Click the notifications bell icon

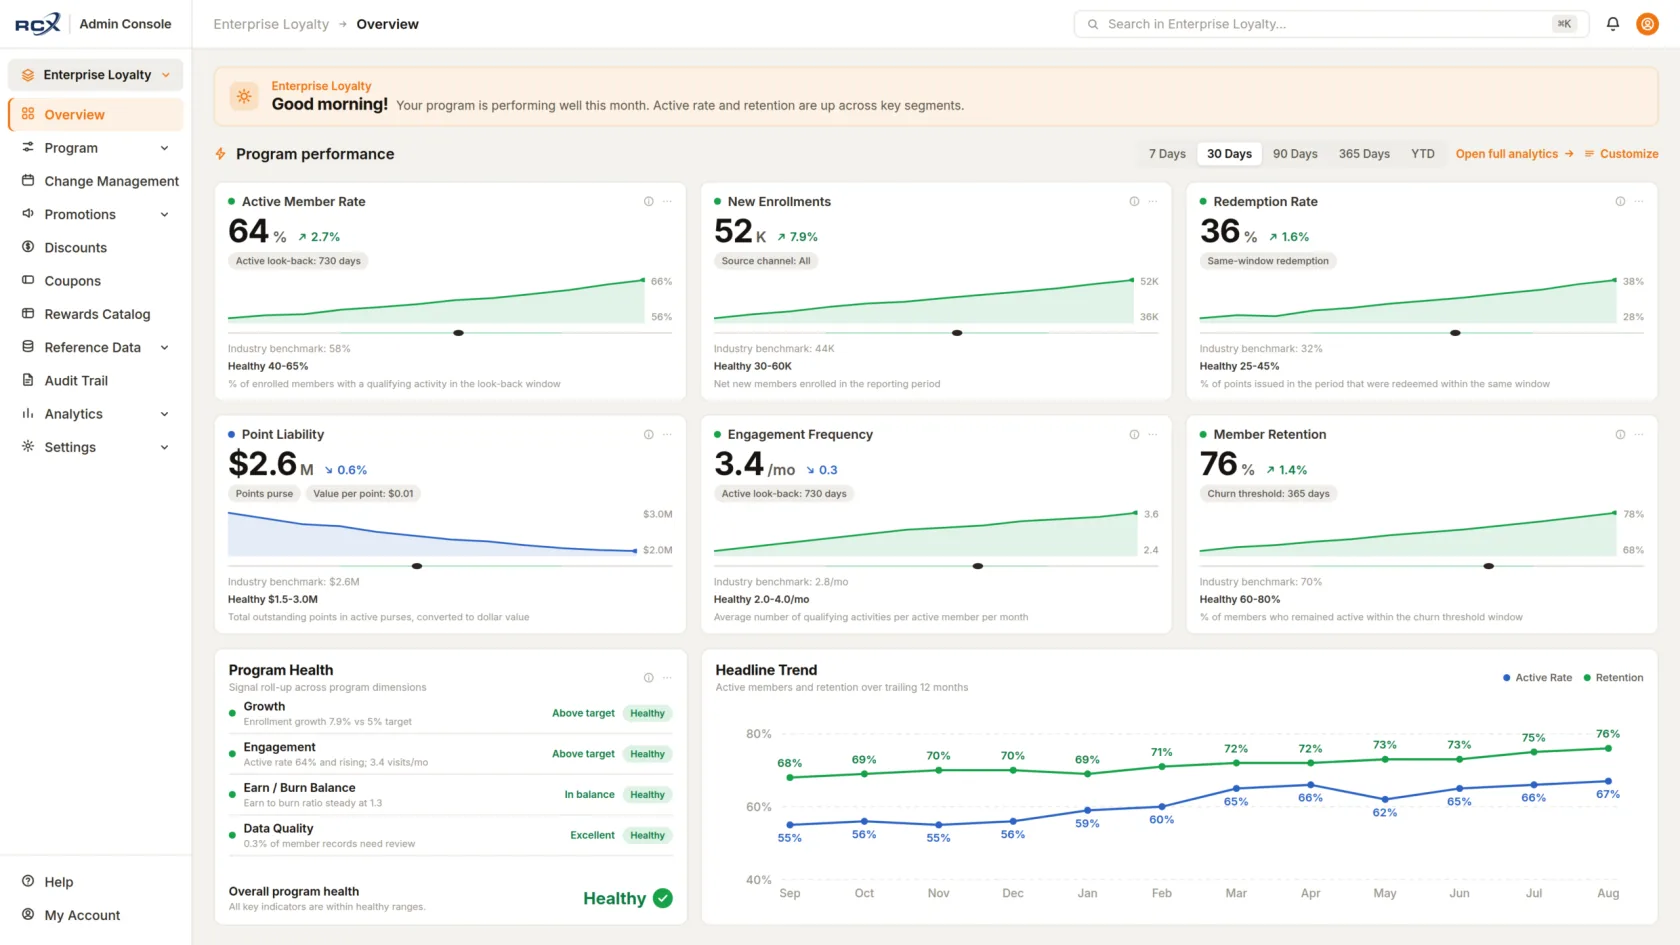[1612, 24]
